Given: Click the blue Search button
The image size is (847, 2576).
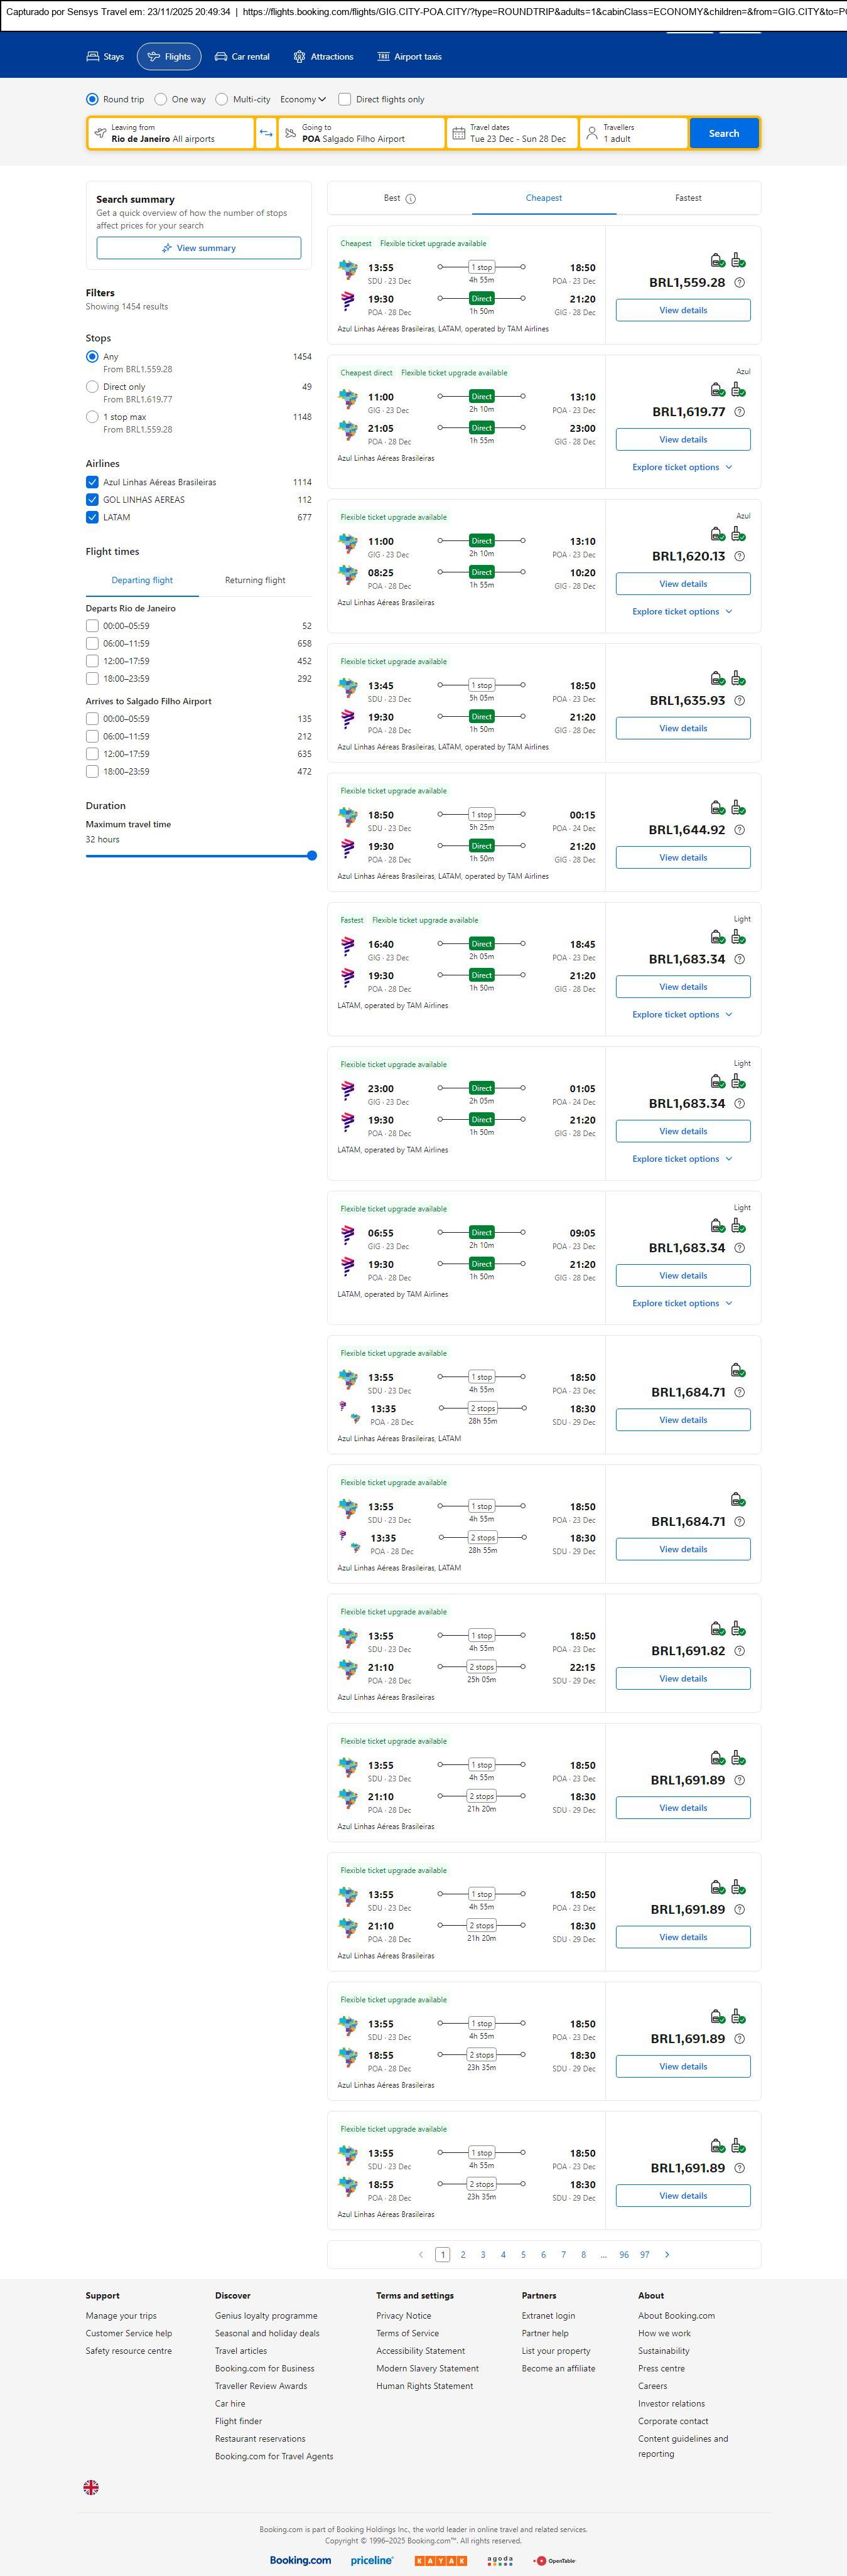Looking at the screenshot, I should pyautogui.click(x=723, y=133).
